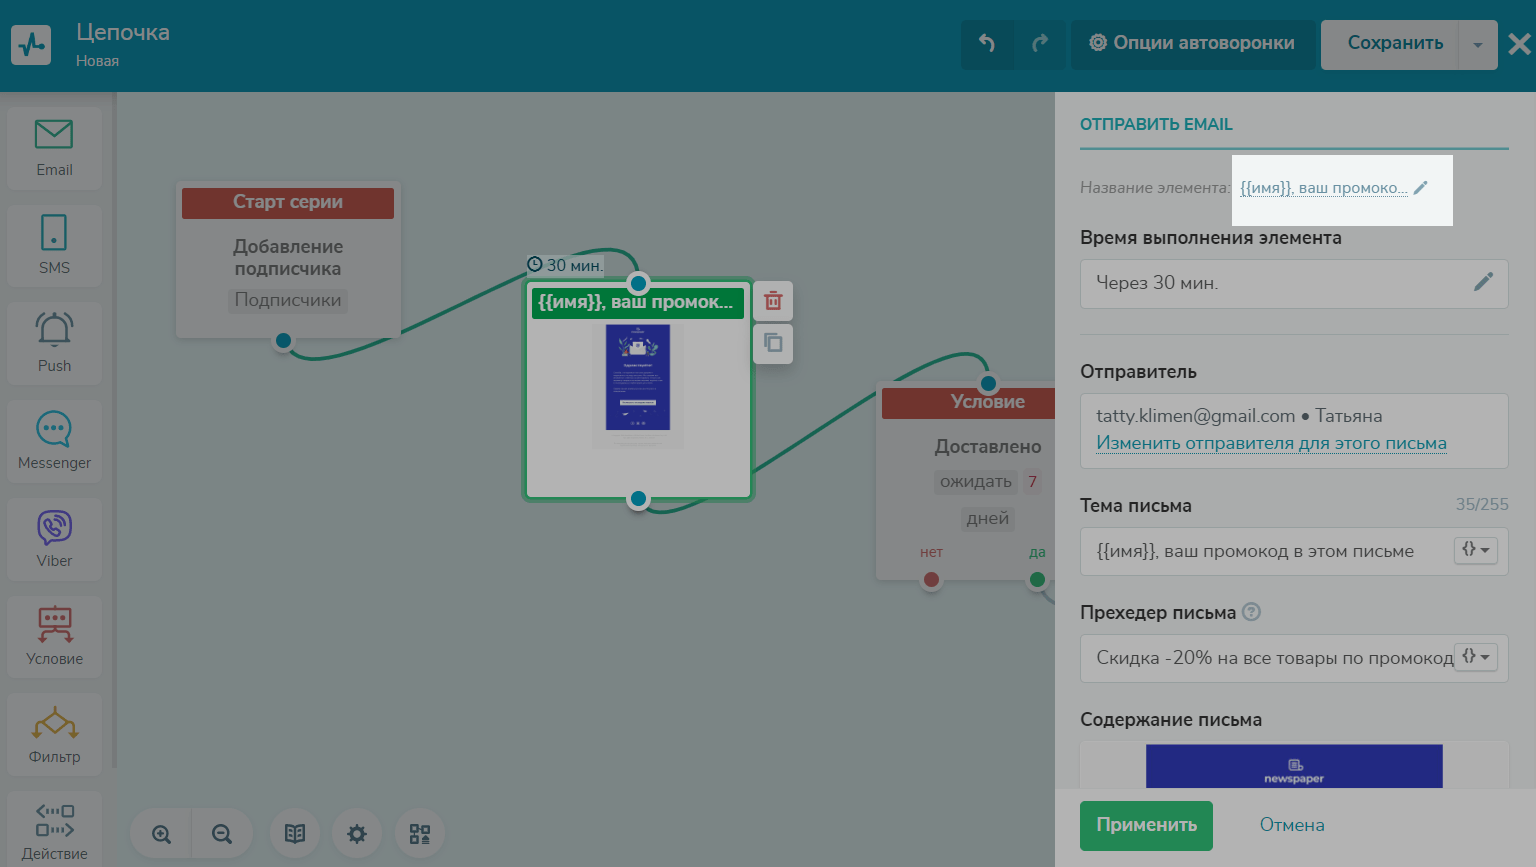The image size is (1536, 867).
Task: Open variables dropdown in subject field
Action: click(1475, 551)
